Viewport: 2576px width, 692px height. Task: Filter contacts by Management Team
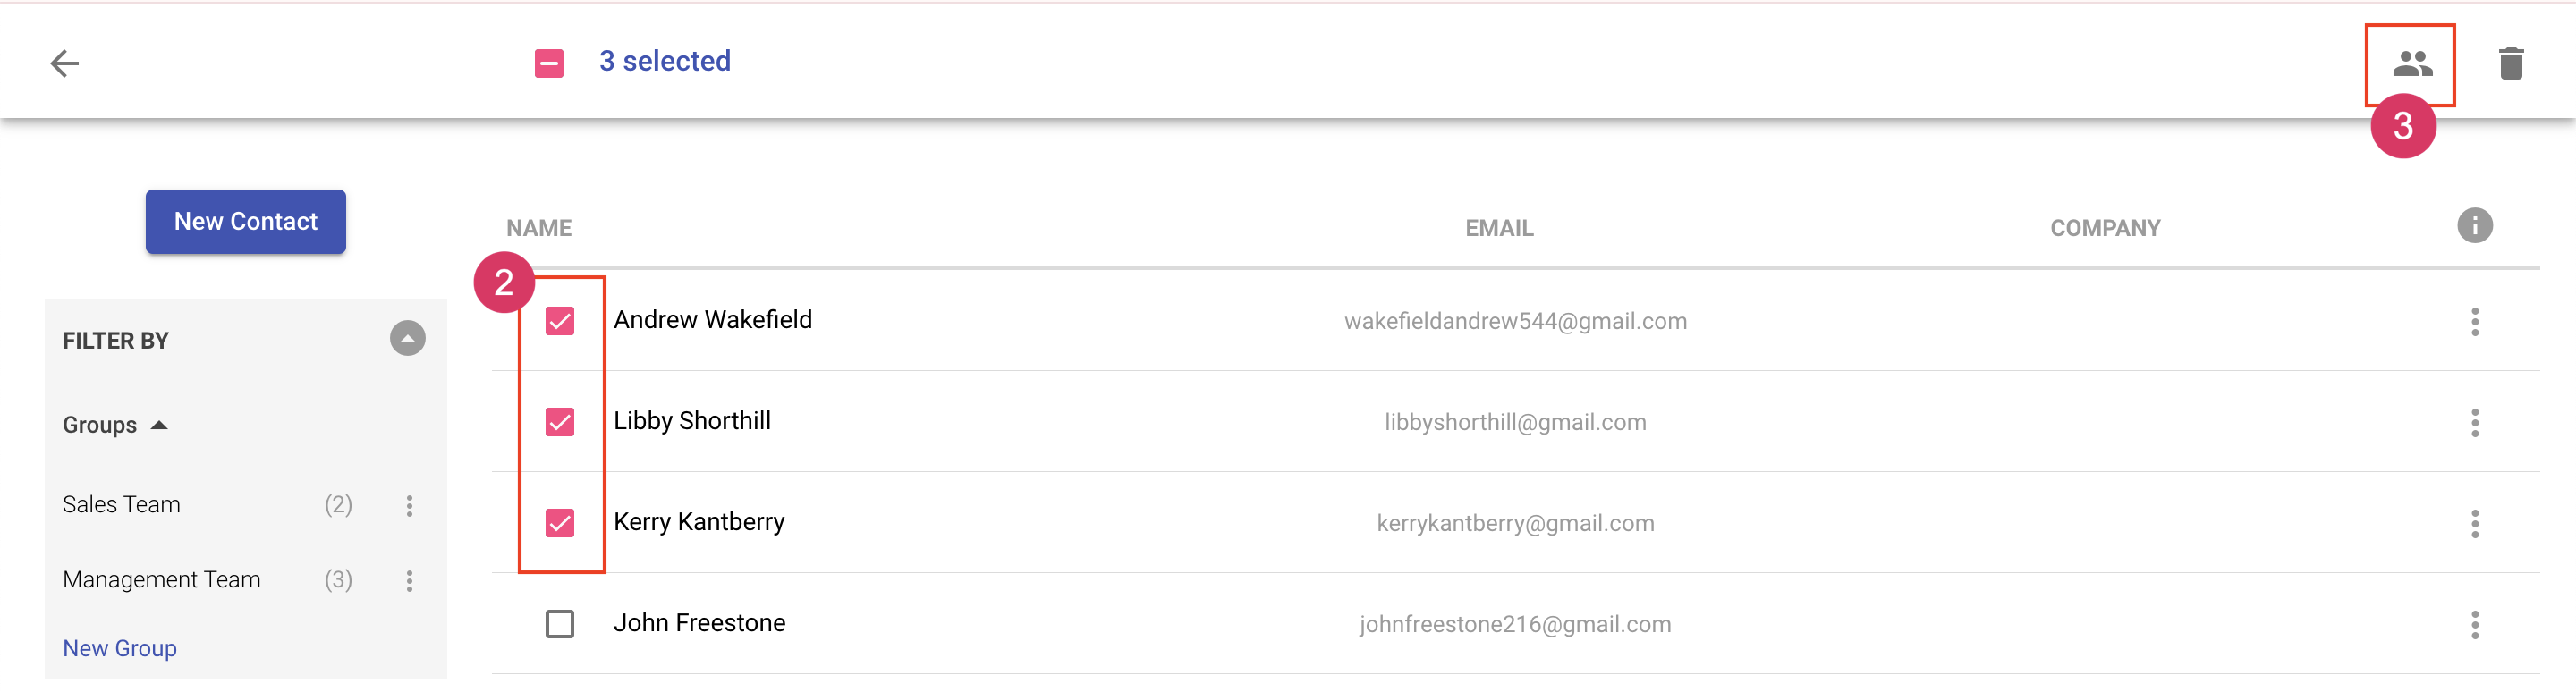click(162, 580)
